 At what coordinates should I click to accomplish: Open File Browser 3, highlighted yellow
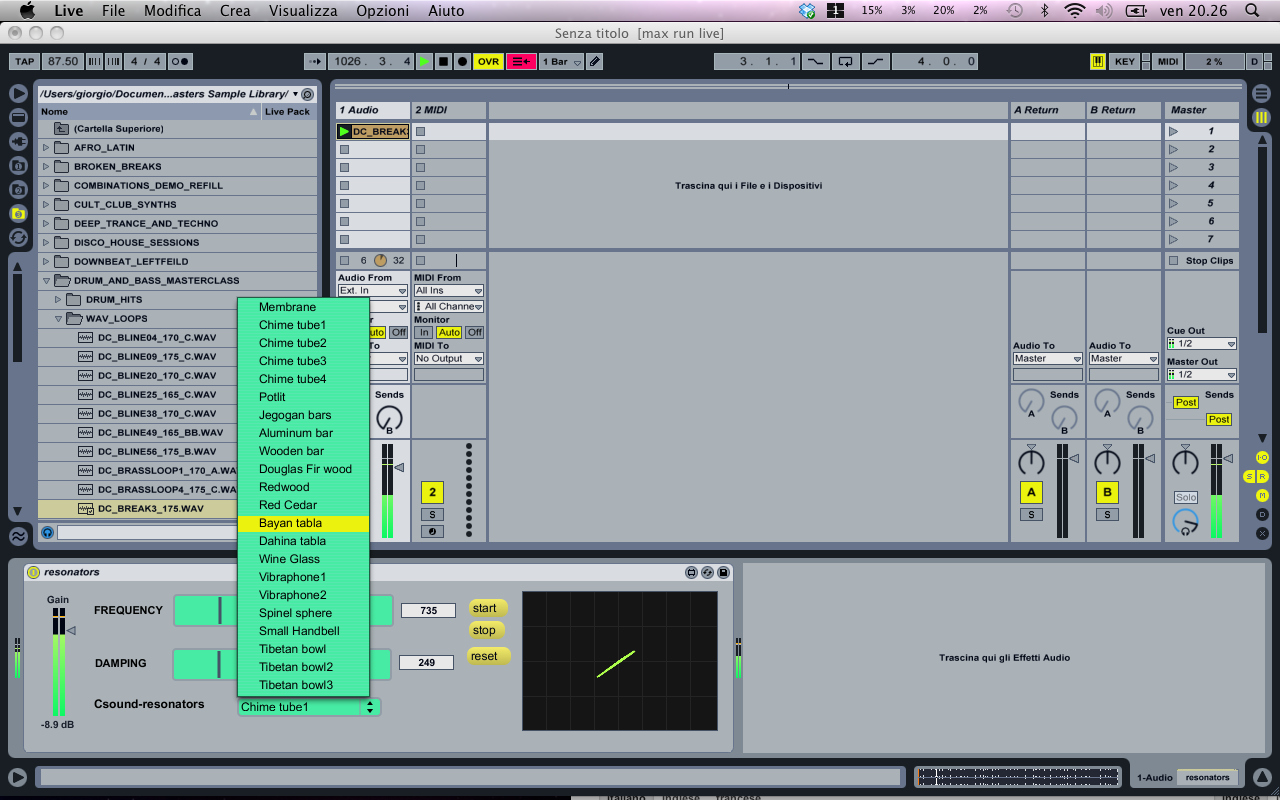18,213
